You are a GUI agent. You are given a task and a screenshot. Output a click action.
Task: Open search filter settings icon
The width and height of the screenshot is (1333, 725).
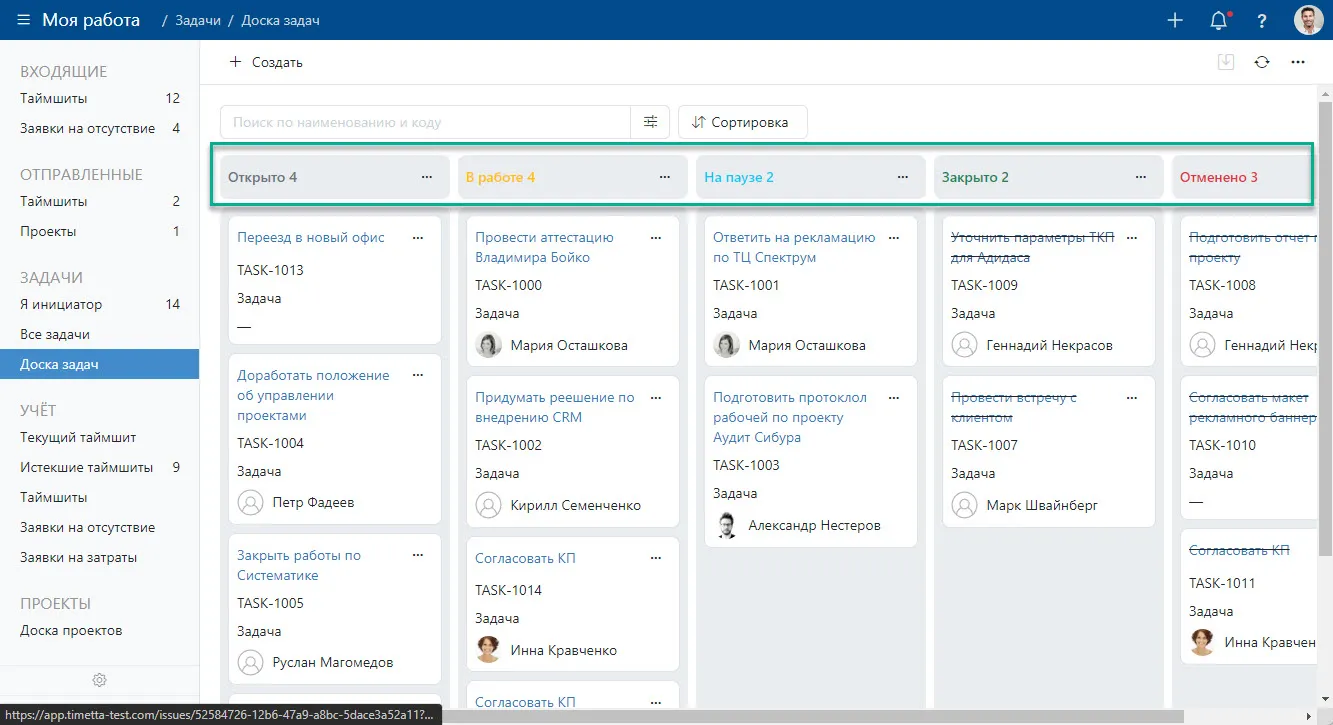[650, 122]
